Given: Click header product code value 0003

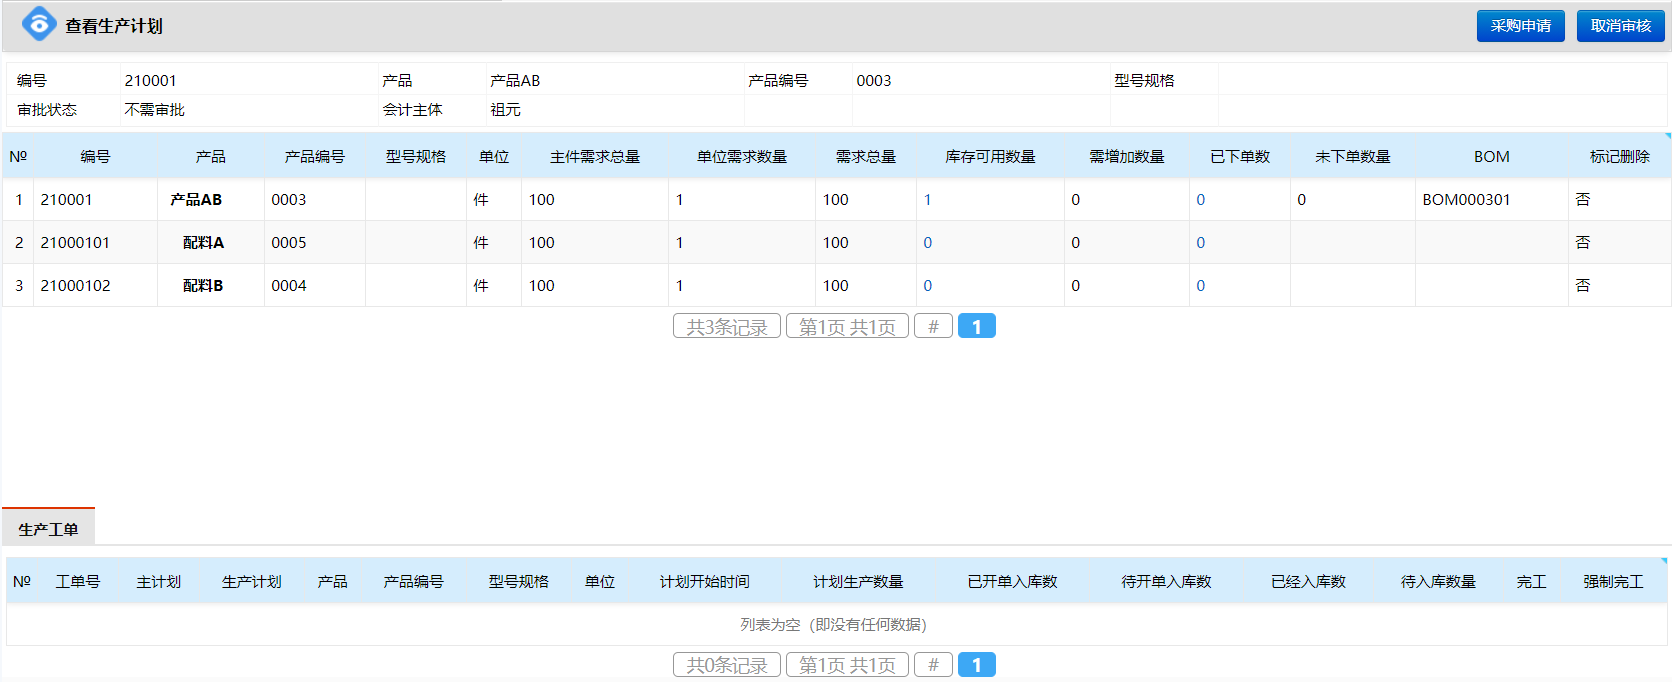Looking at the screenshot, I should [873, 81].
